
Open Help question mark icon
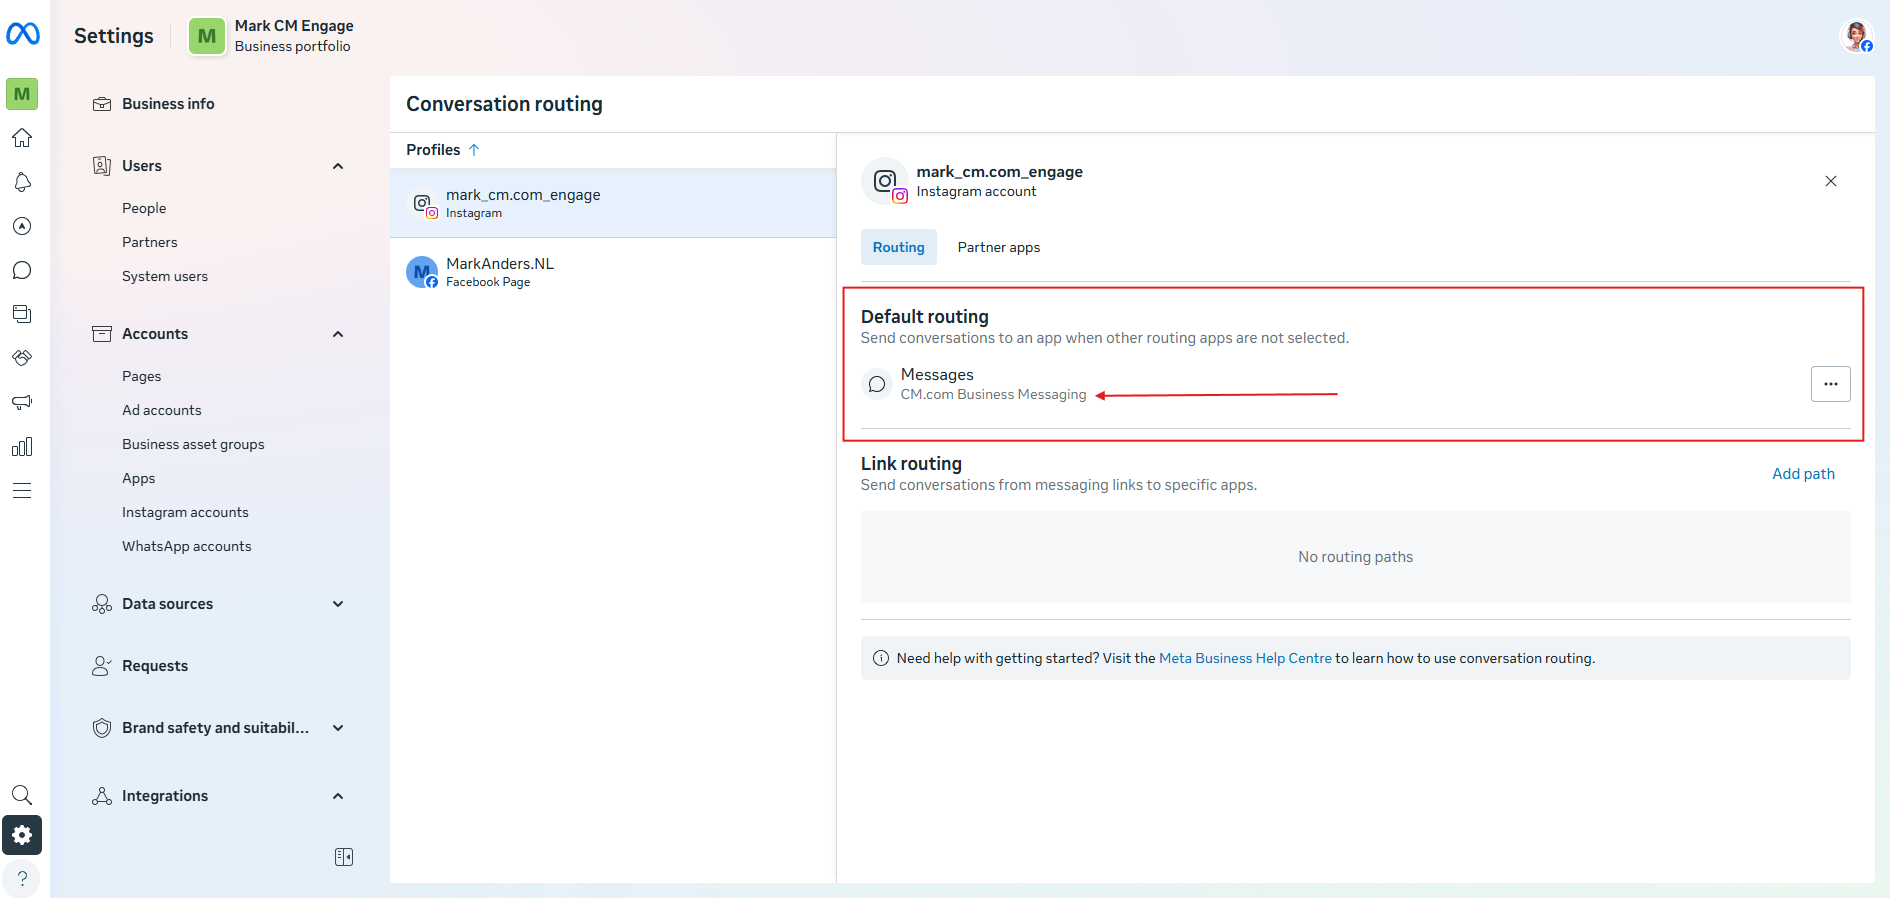click(22, 878)
